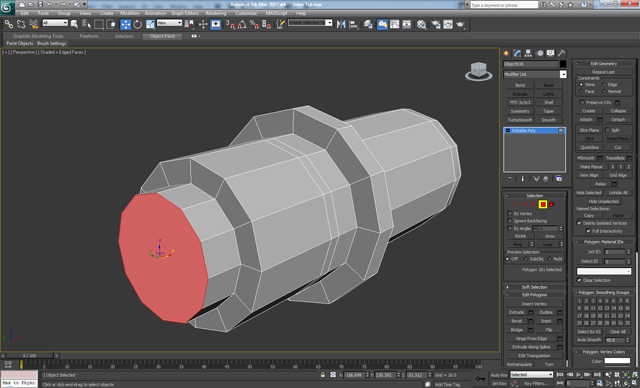The width and height of the screenshot is (640, 388).
Task: Collapse the Edit Polygons rollout
Action: coord(534,295)
